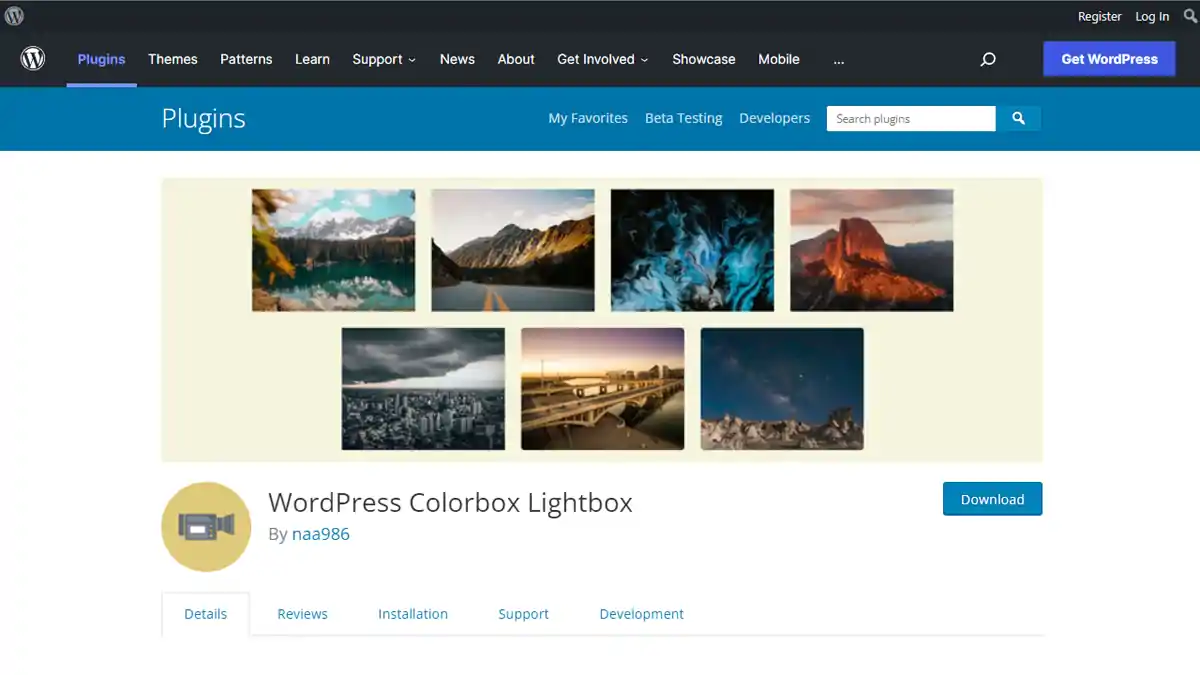
Task: Open site search icon beside Get WordPress
Action: [988, 59]
